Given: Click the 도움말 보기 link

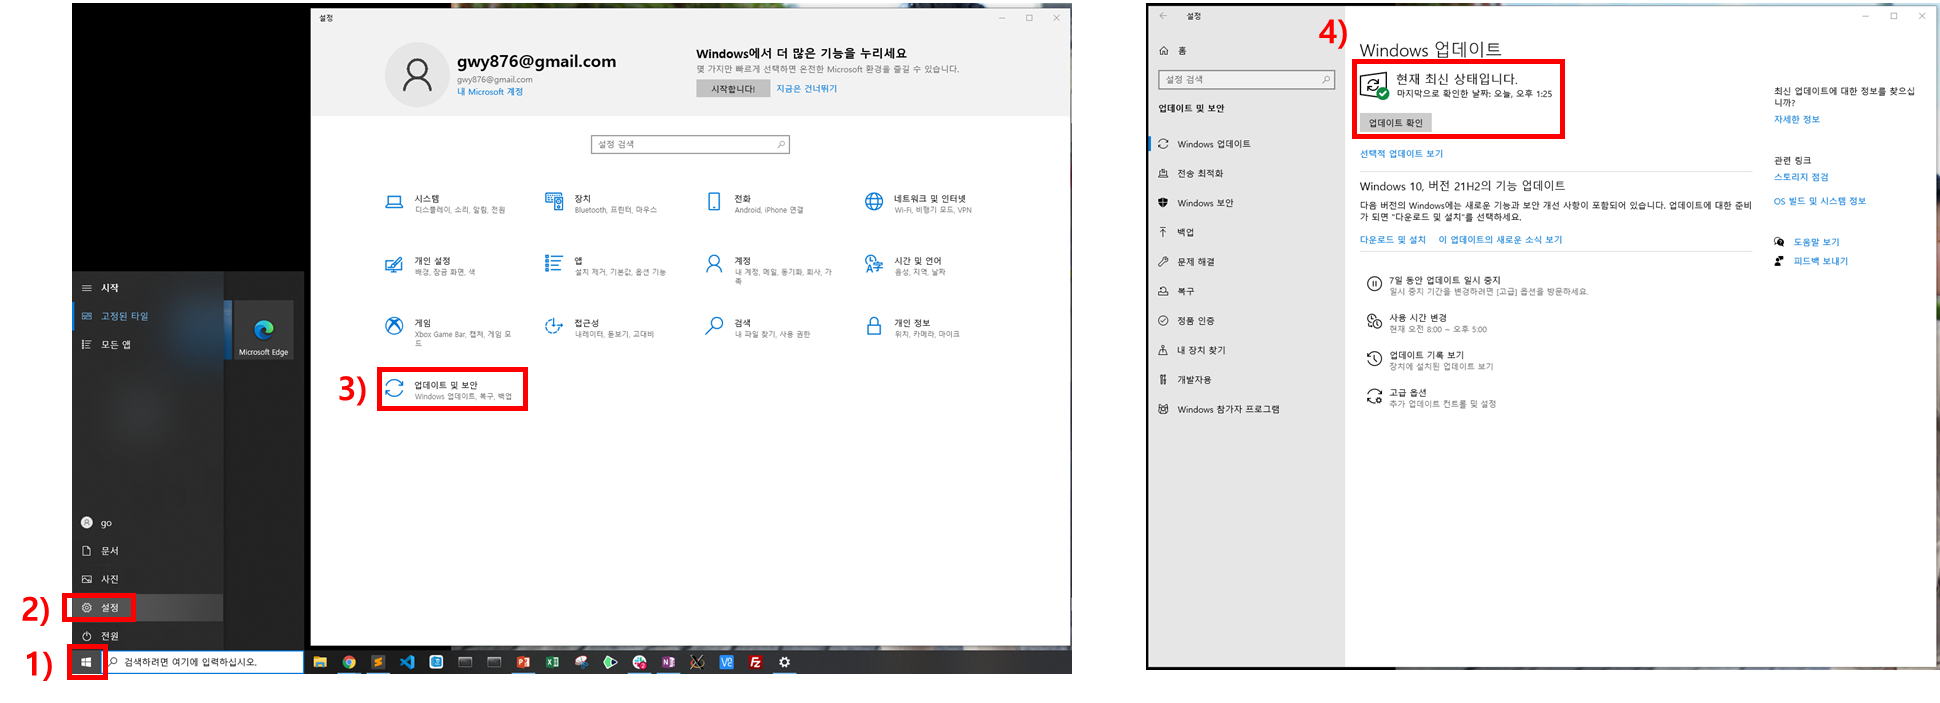Looking at the screenshot, I should pyautogui.click(x=1816, y=242).
